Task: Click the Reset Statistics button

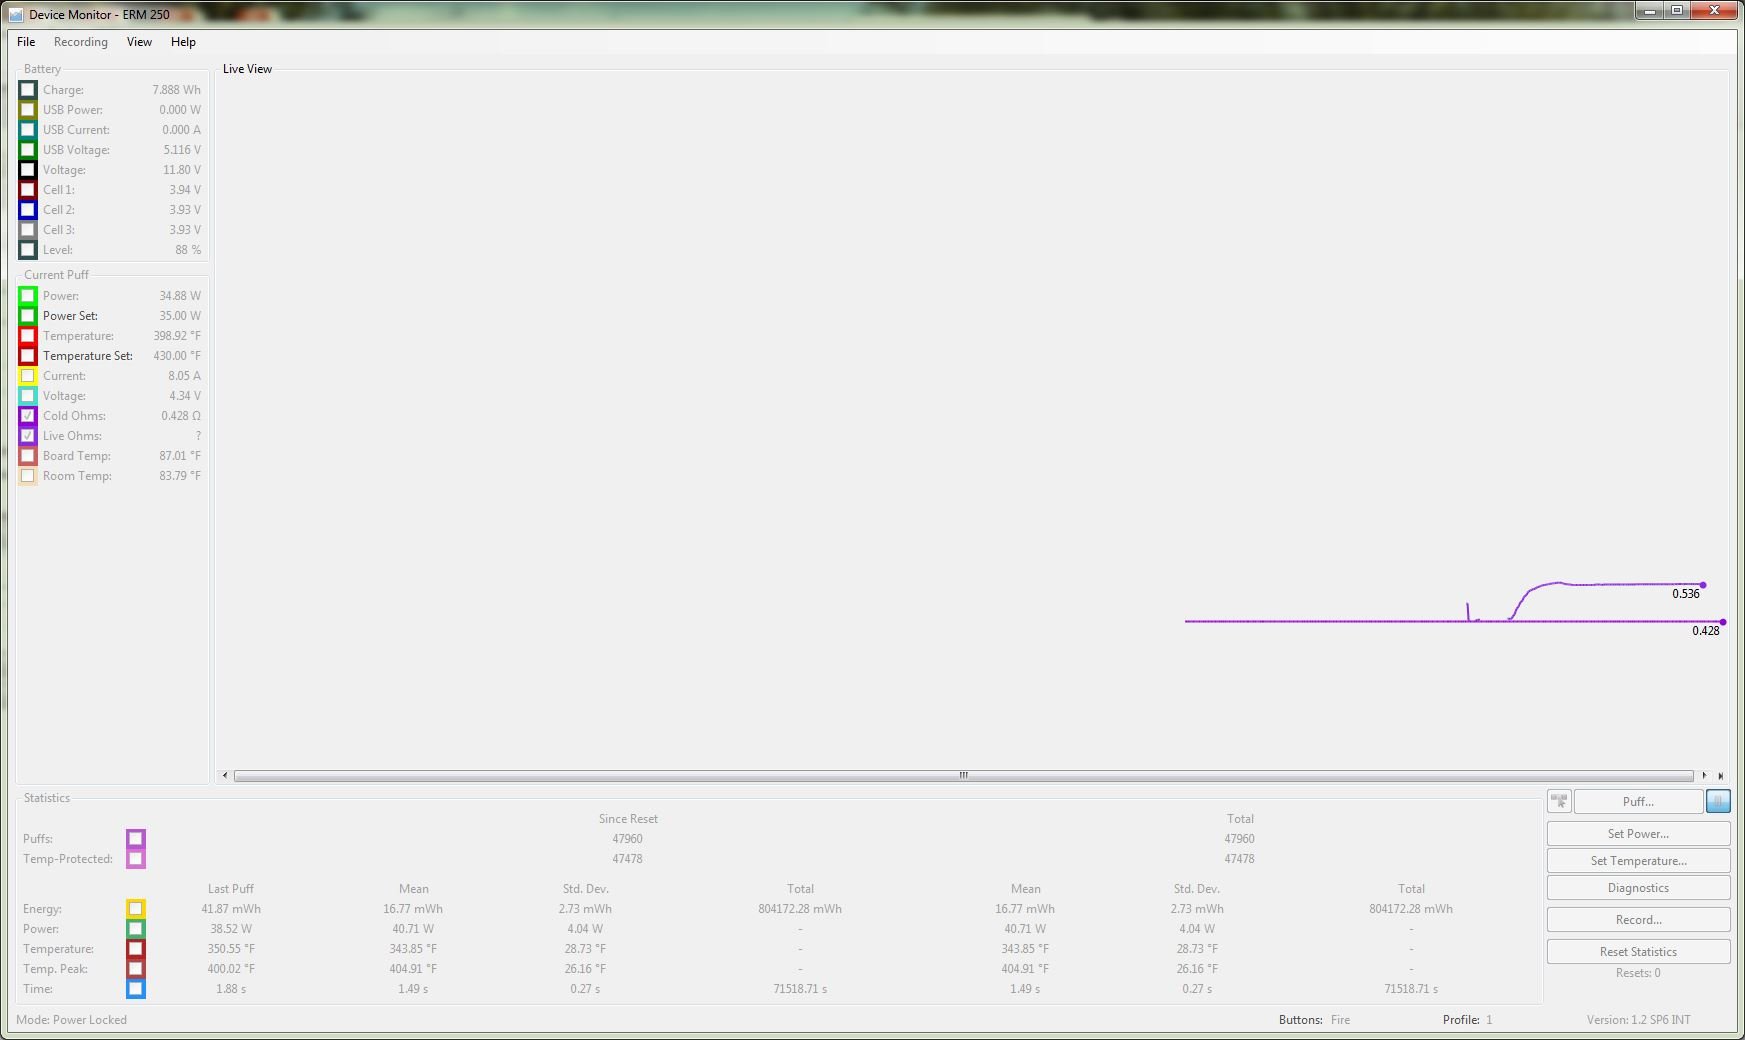Action: coord(1638,952)
